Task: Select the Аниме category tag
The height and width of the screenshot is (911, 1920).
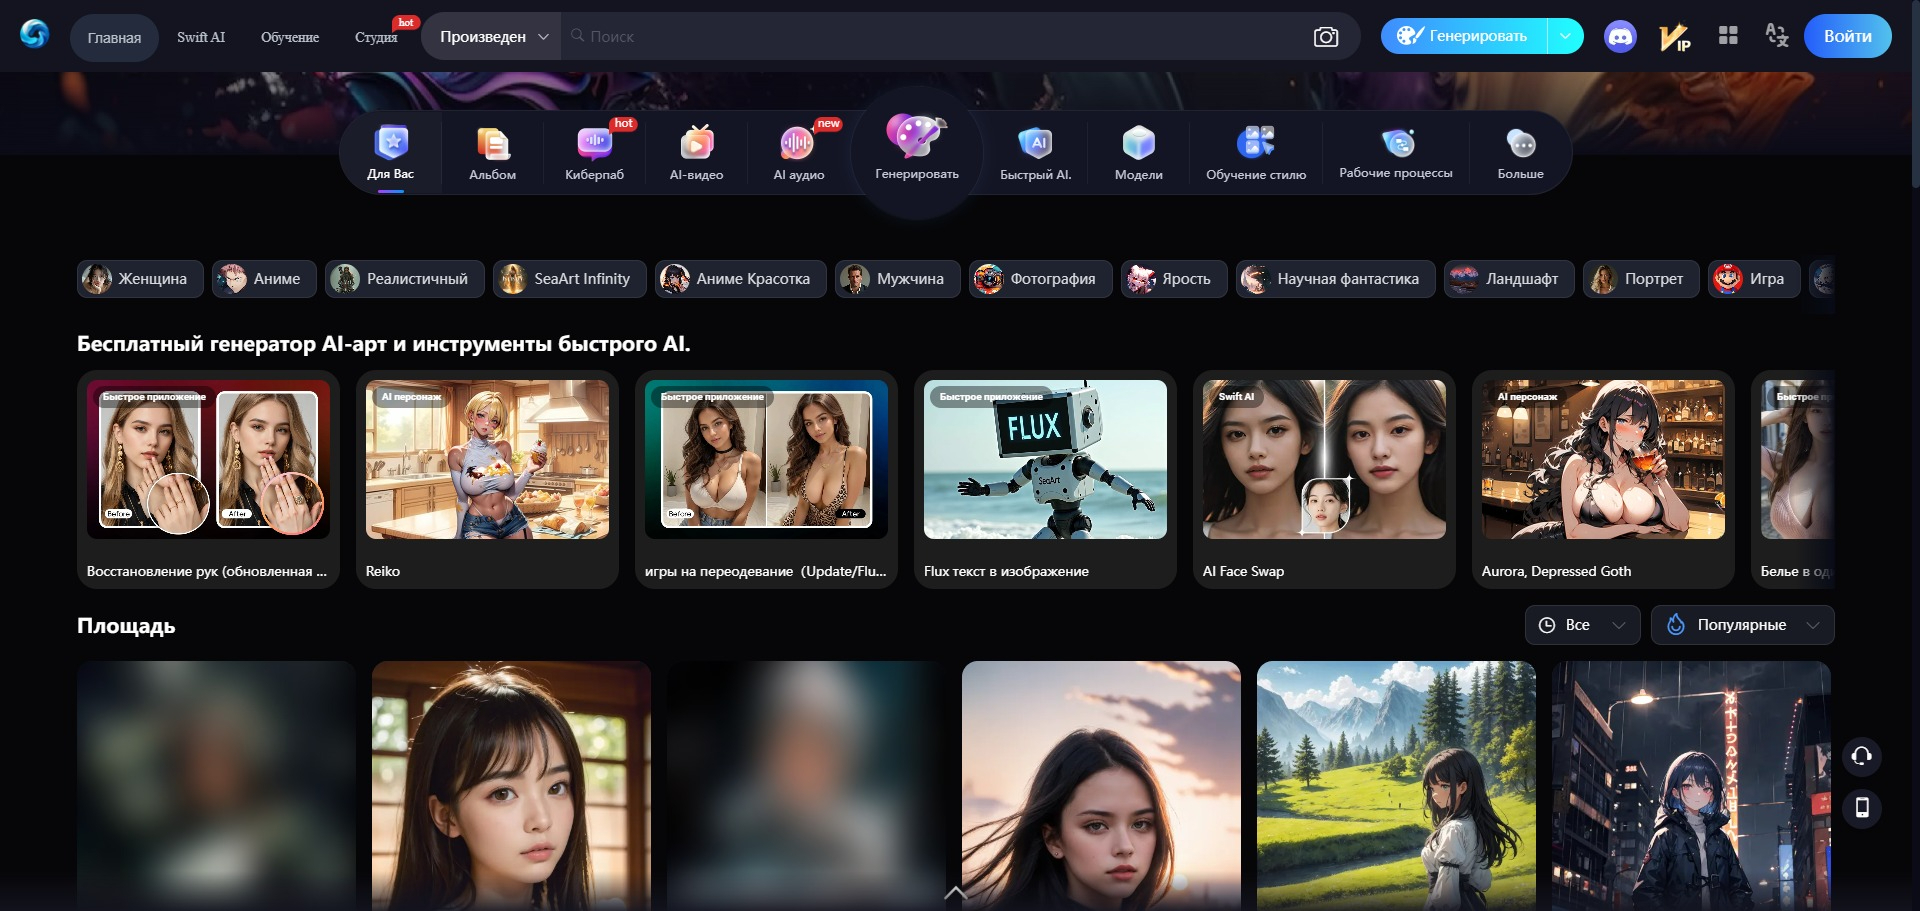Action: coord(264,279)
